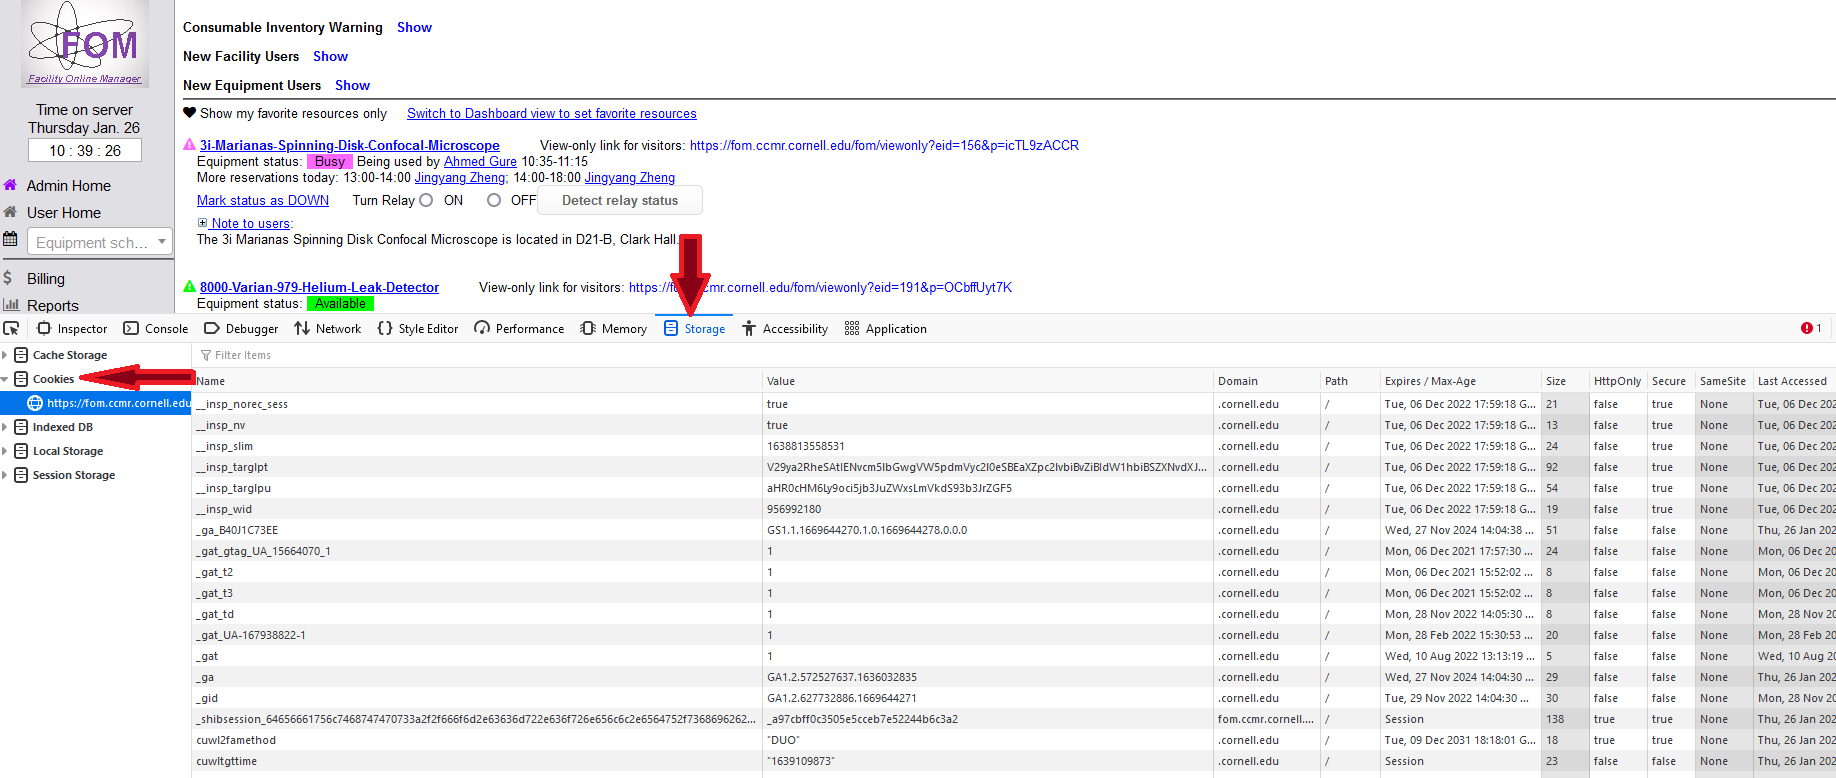The height and width of the screenshot is (778, 1836).
Task: Open the Application tab
Action: pyautogui.click(x=886, y=328)
